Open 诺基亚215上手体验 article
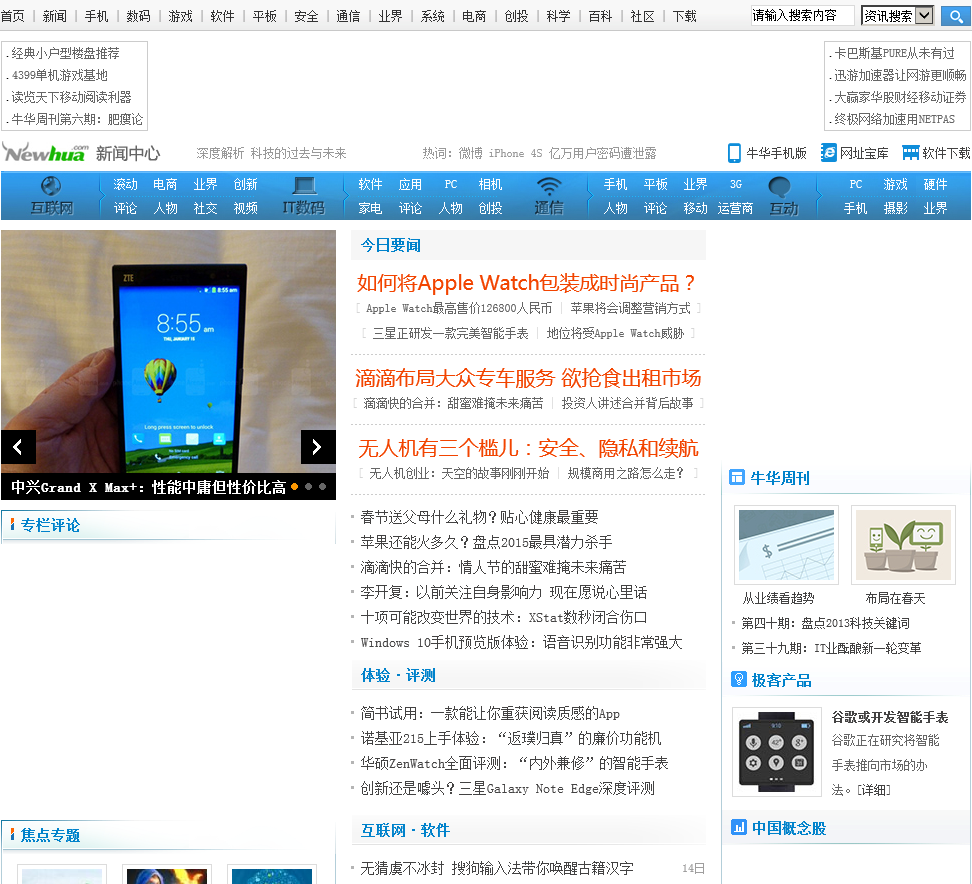The height and width of the screenshot is (884, 972). coord(511,738)
